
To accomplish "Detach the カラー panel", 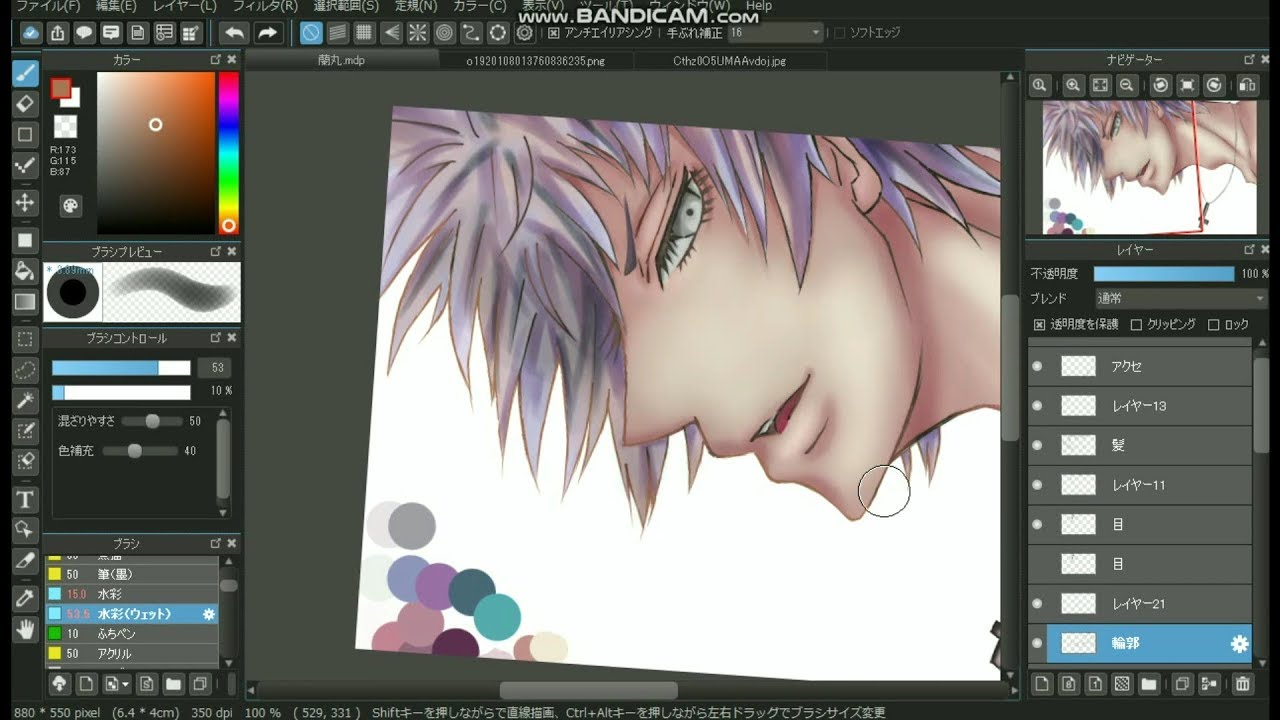I will pyautogui.click(x=215, y=60).
